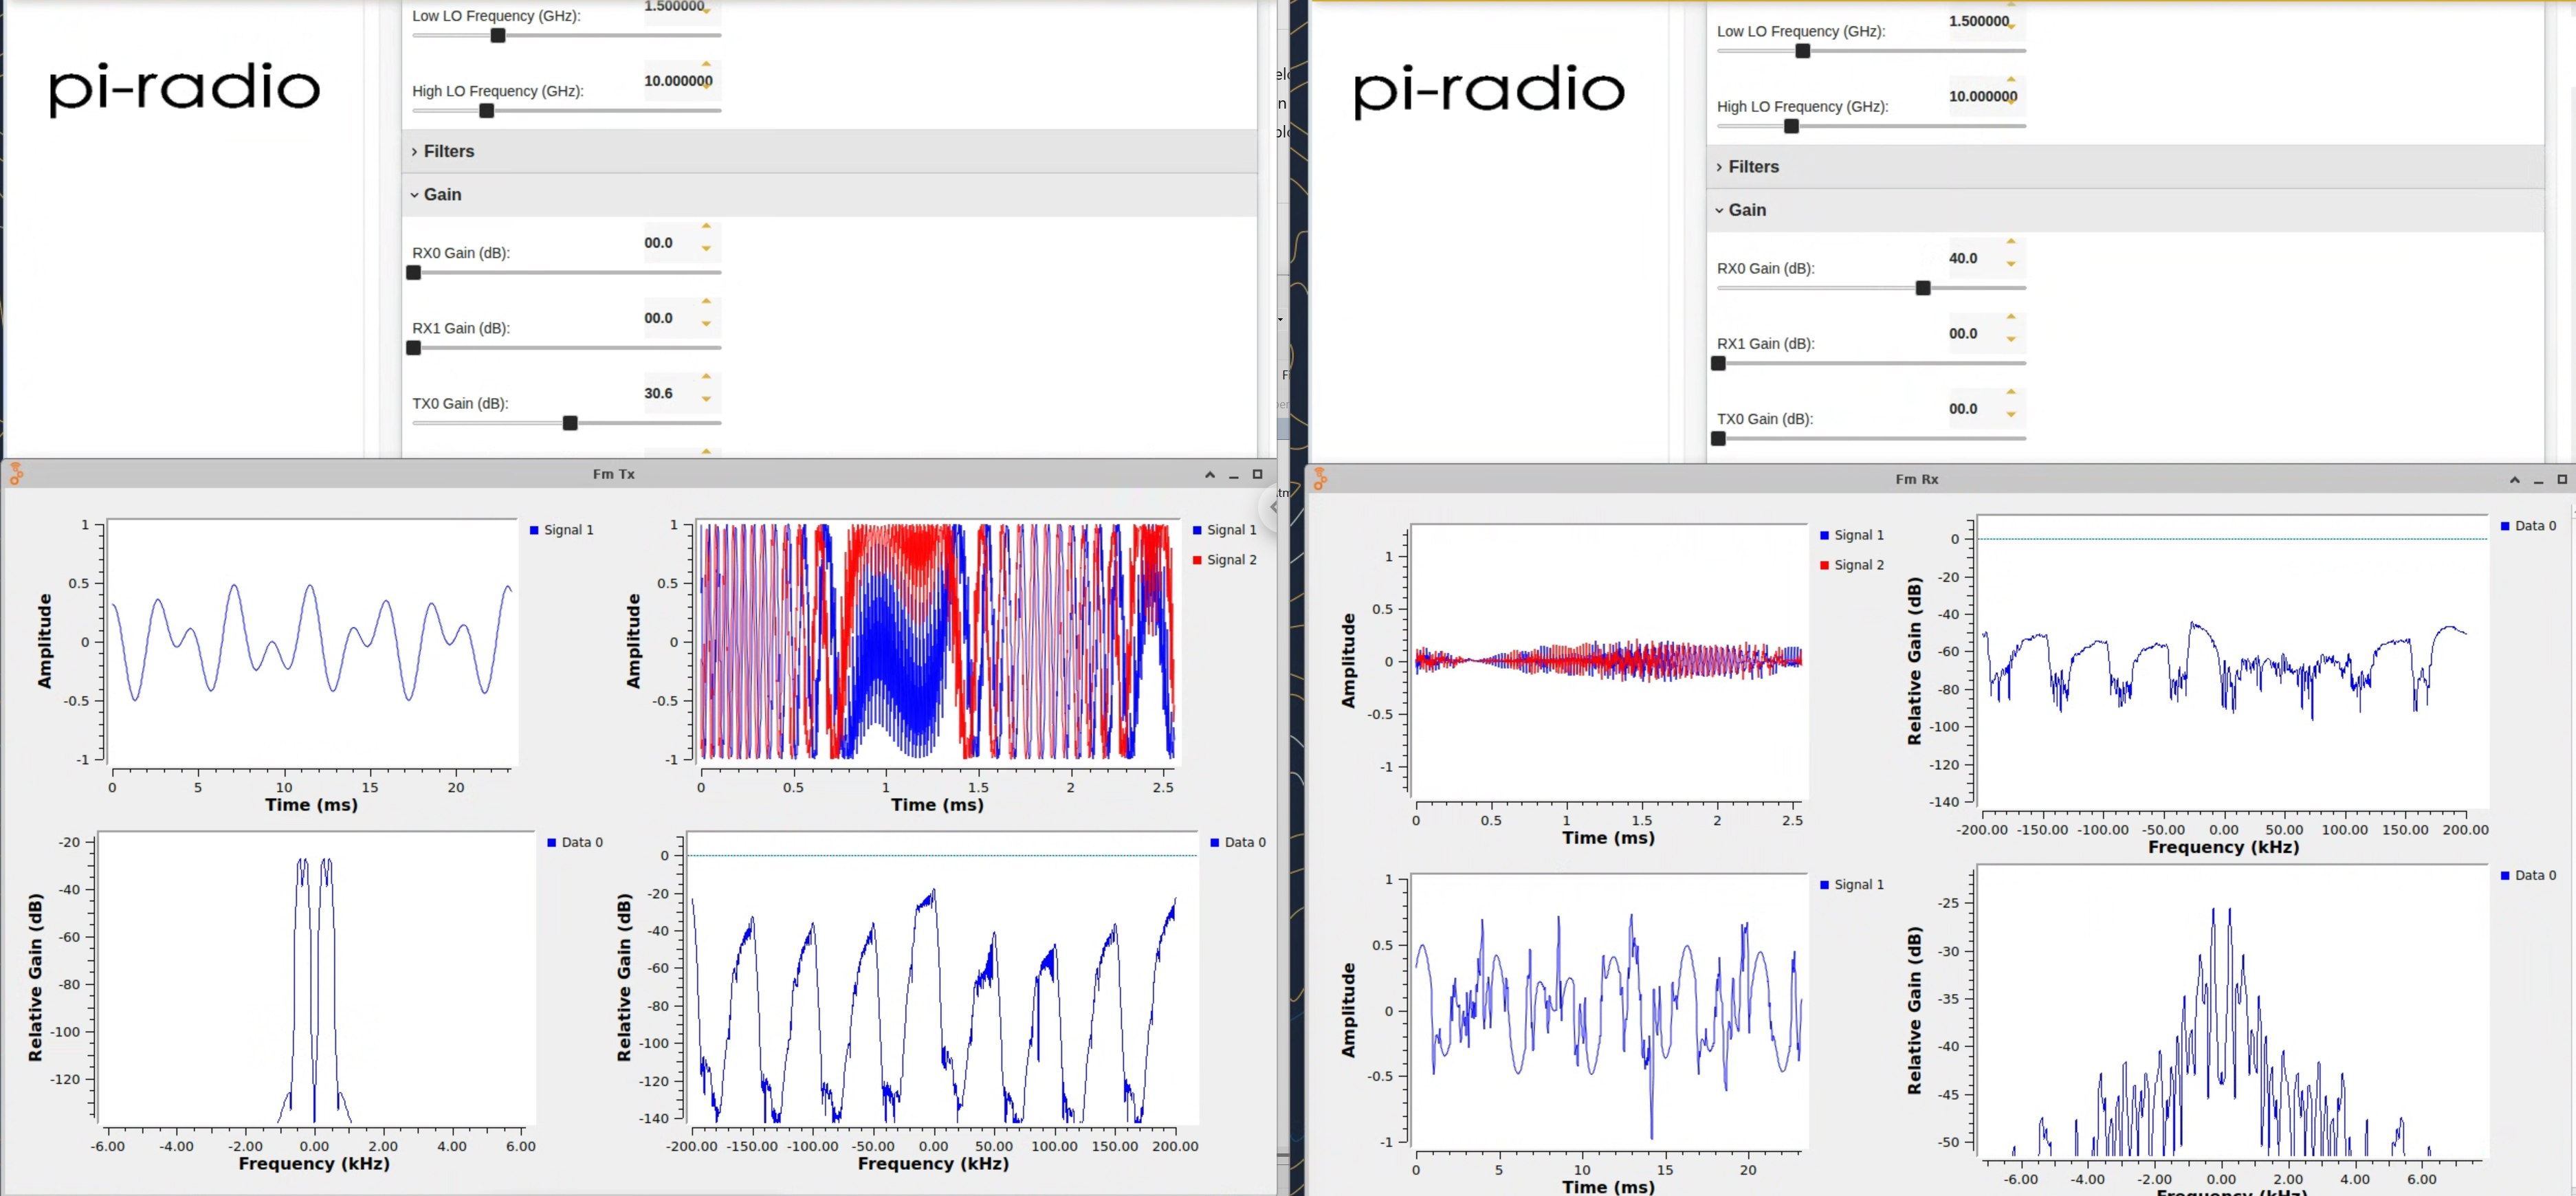Toggle Signal 1 legend of Fm Tx message waveform
The width and height of the screenshot is (2576, 1196).
567,530
